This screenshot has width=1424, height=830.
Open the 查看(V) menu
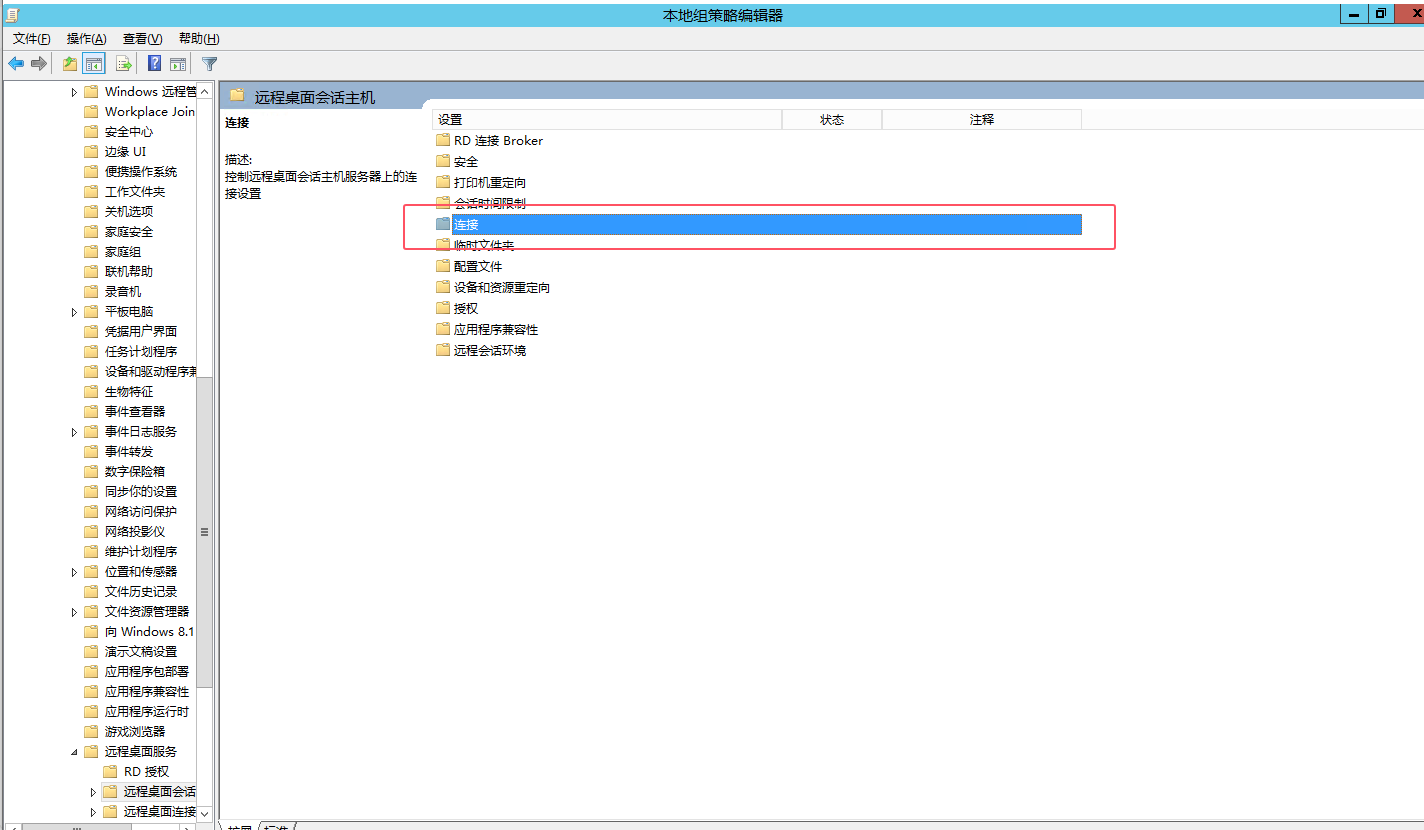pyautogui.click(x=141, y=38)
